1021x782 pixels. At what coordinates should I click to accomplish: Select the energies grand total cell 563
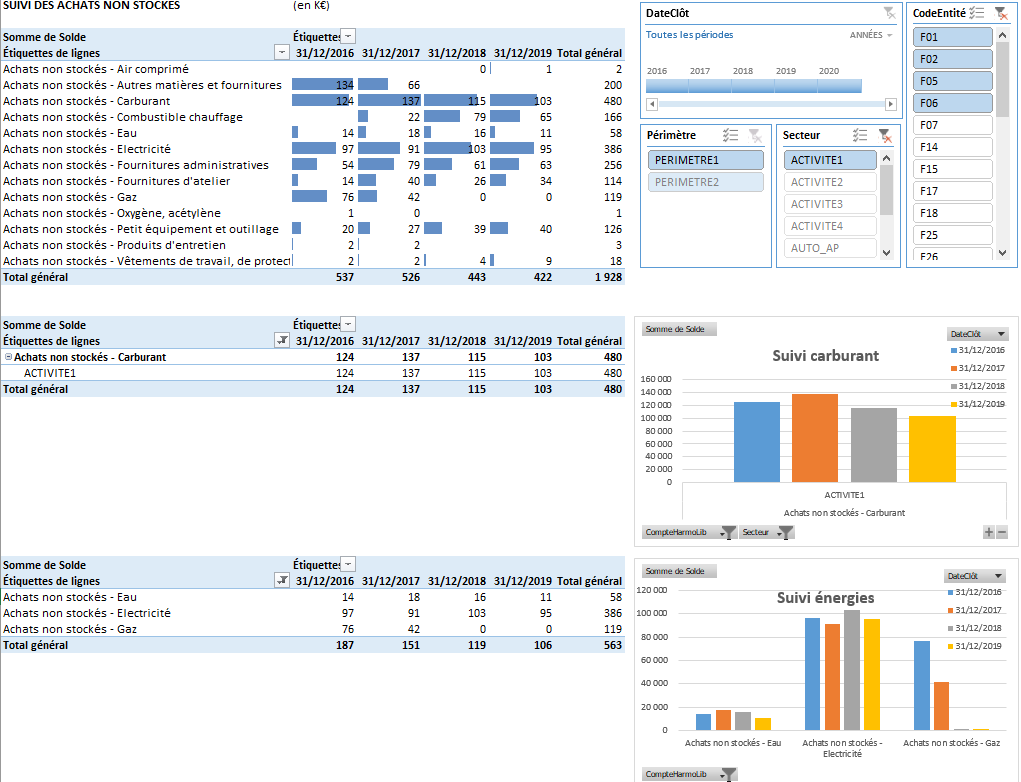coord(613,645)
